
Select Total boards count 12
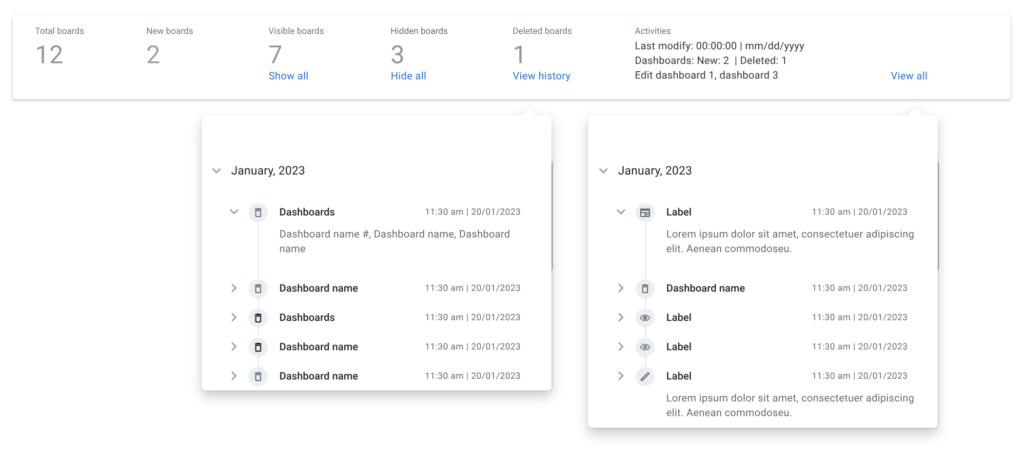pos(49,55)
